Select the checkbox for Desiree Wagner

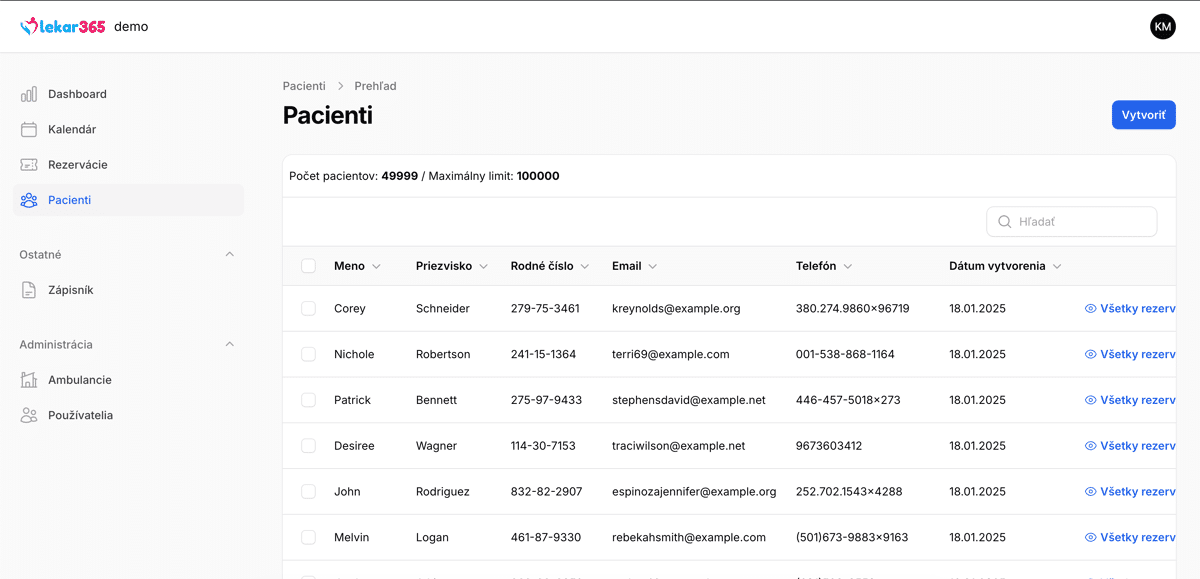click(308, 446)
